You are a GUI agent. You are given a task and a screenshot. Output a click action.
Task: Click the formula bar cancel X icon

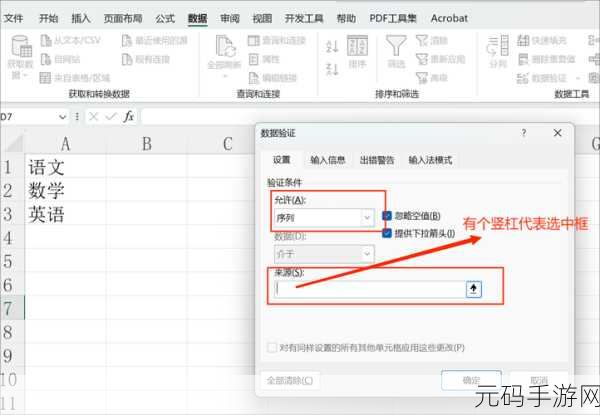(94, 116)
